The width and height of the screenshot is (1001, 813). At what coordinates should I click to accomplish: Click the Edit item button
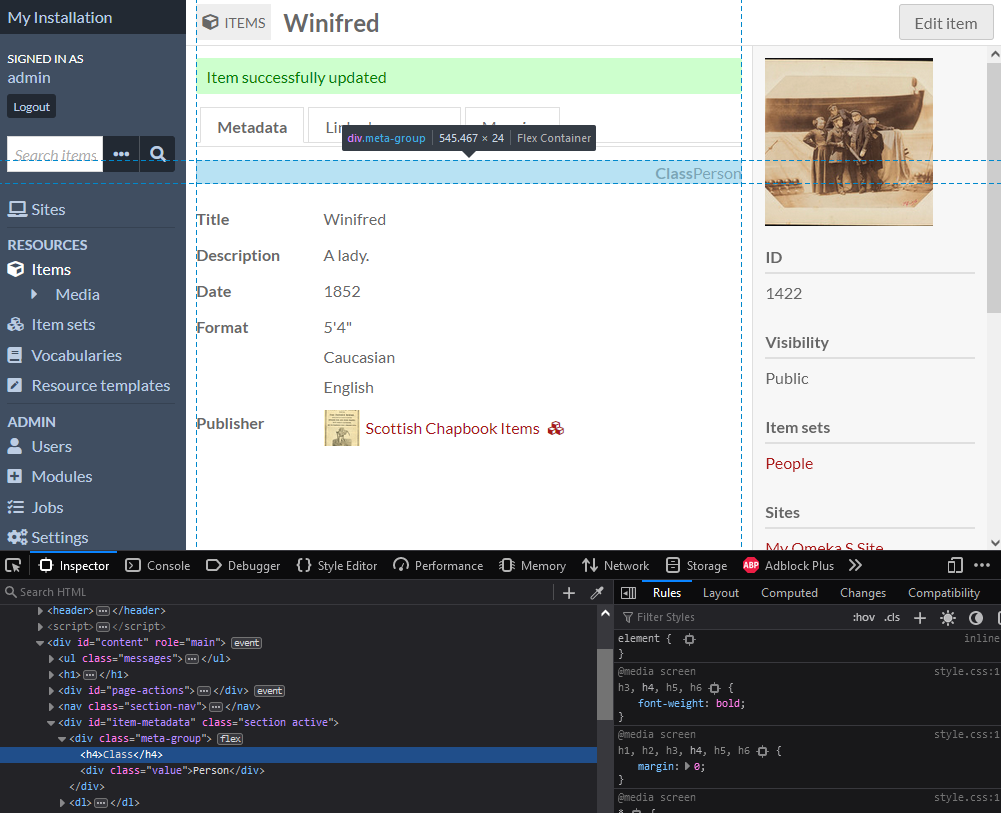click(944, 22)
